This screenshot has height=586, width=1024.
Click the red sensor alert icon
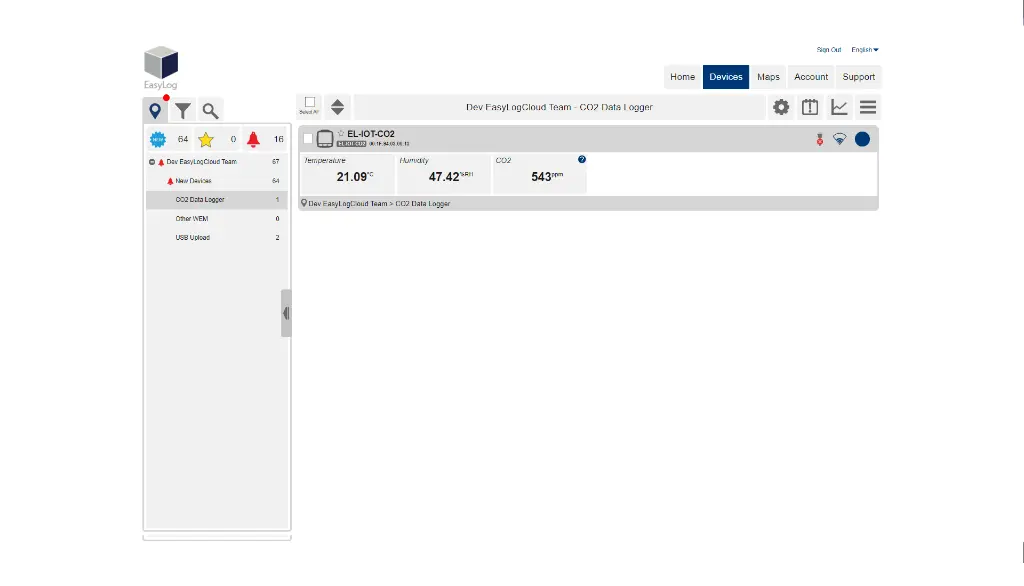tap(820, 139)
